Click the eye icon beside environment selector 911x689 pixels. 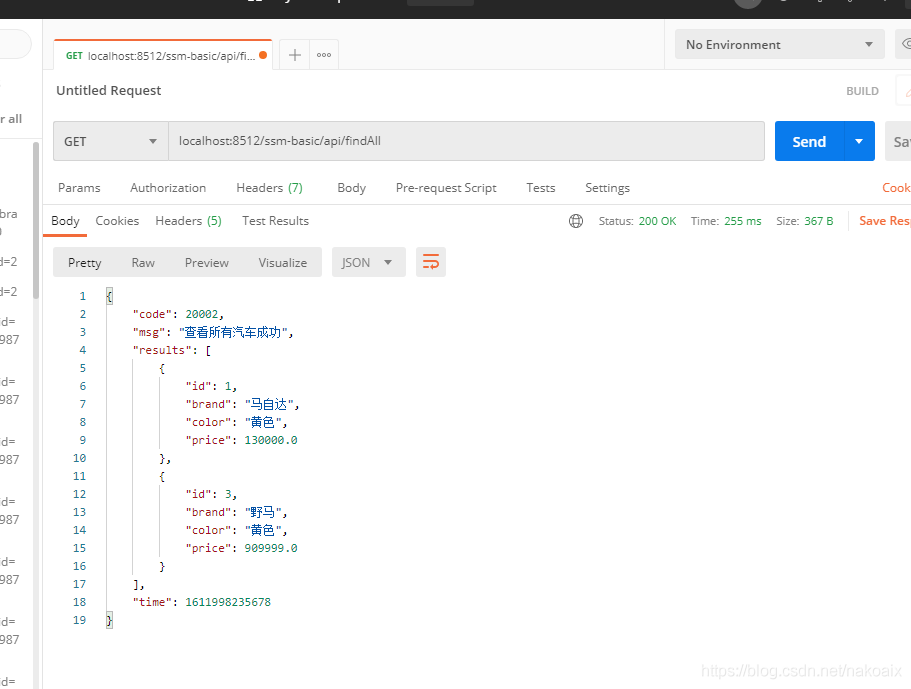point(905,45)
